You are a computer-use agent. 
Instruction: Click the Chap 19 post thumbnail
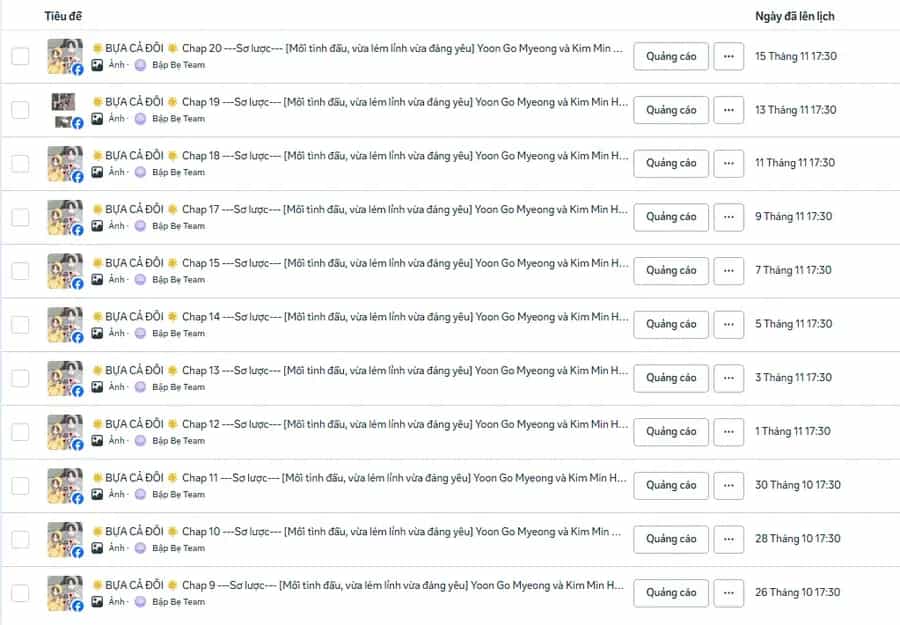point(65,110)
